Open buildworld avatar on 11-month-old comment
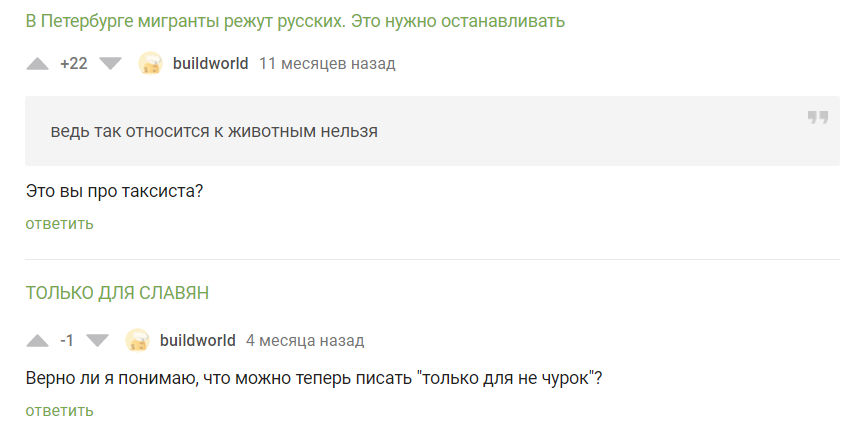The height and width of the screenshot is (438, 864). pyautogui.click(x=150, y=63)
